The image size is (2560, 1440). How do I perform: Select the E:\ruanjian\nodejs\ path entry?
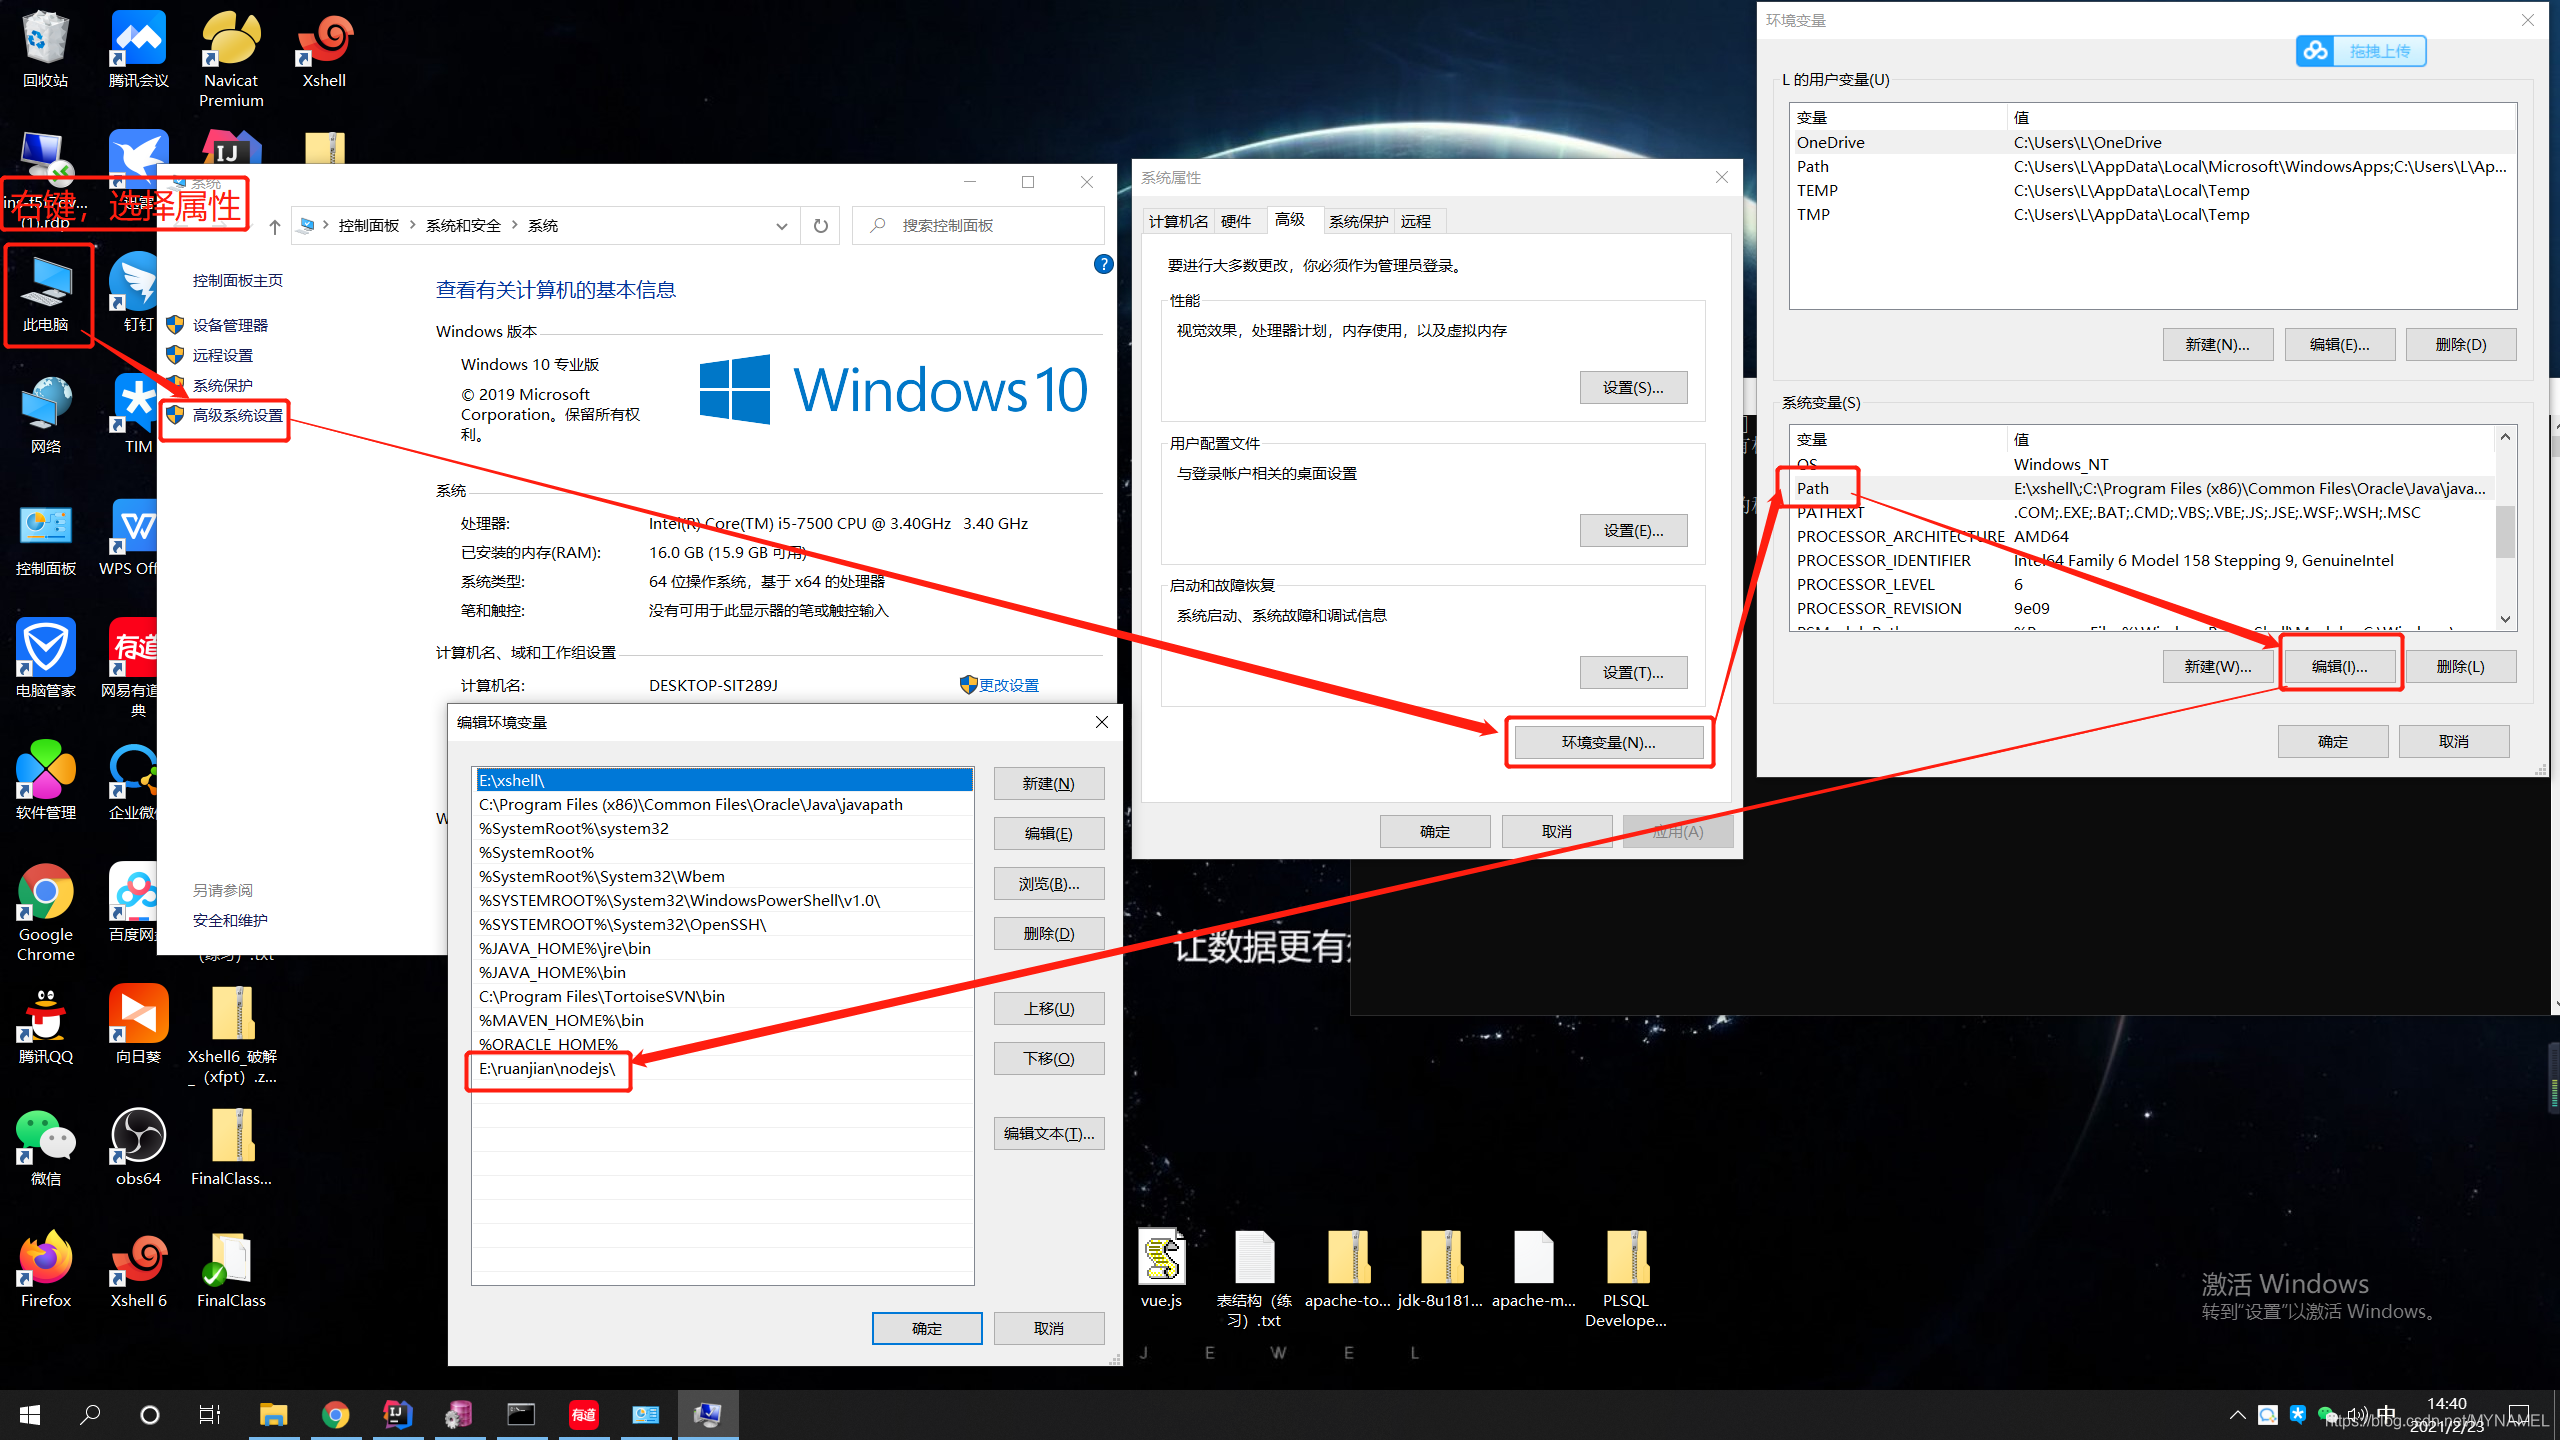pos(547,1069)
